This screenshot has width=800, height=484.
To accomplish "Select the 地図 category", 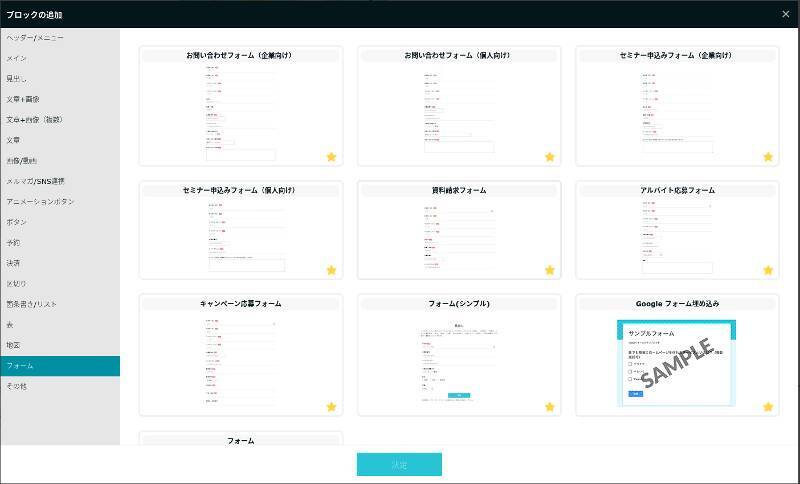I will (13, 345).
